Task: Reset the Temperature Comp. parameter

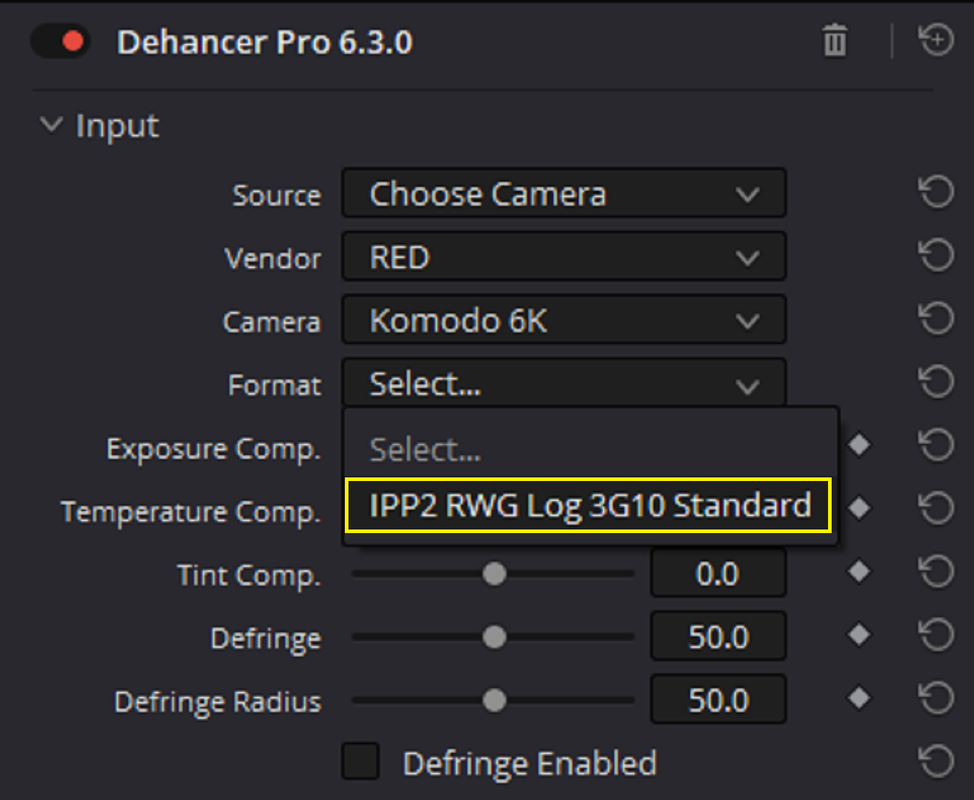Action: (936, 509)
